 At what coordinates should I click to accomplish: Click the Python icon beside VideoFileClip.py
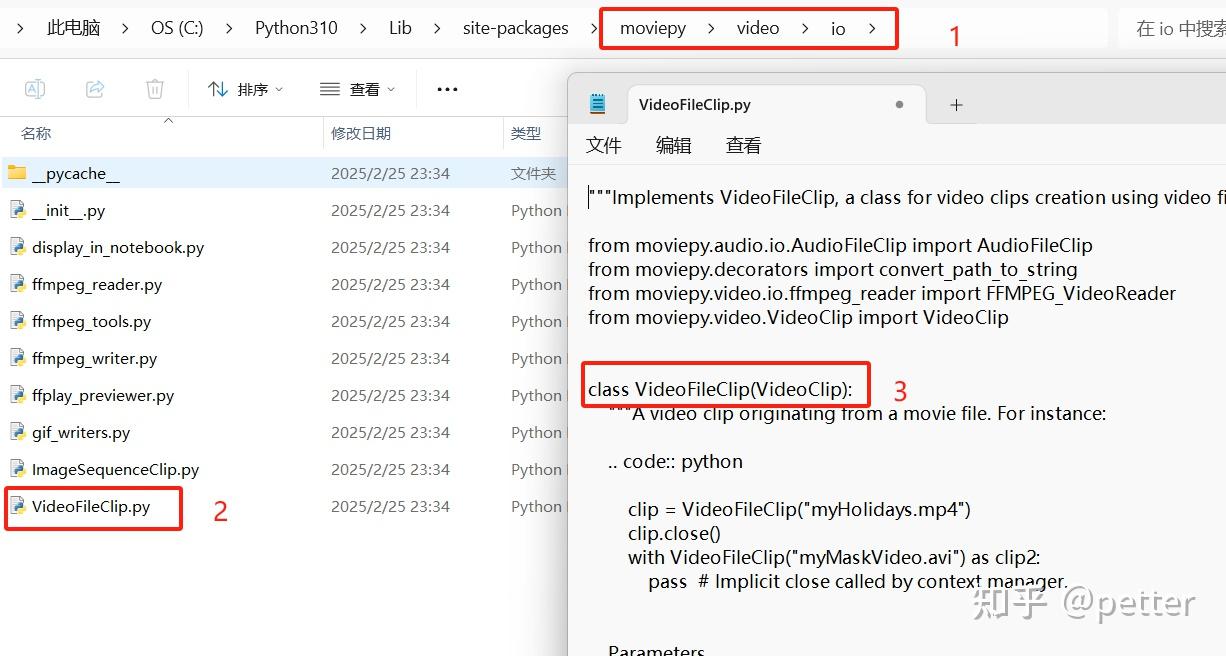[x=18, y=506]
